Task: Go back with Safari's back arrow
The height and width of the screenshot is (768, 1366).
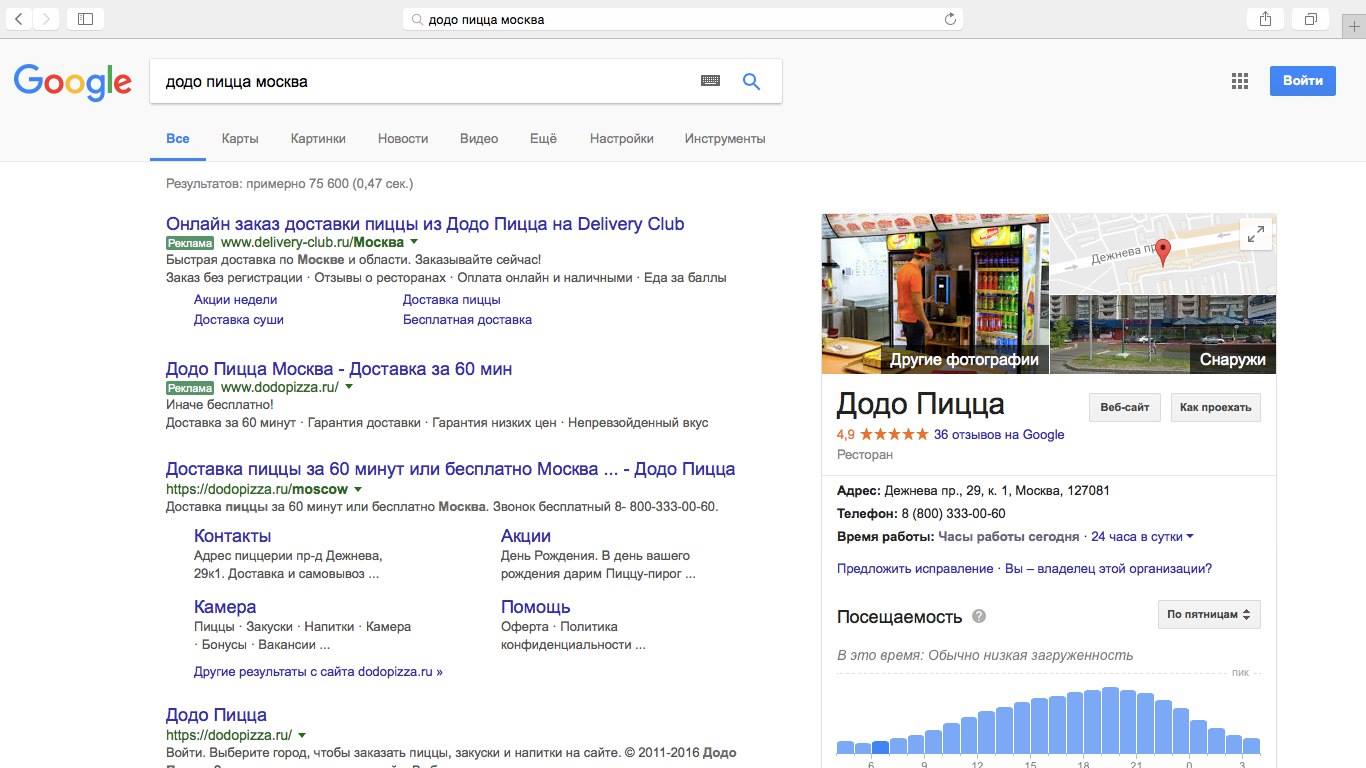Action: 20,19
